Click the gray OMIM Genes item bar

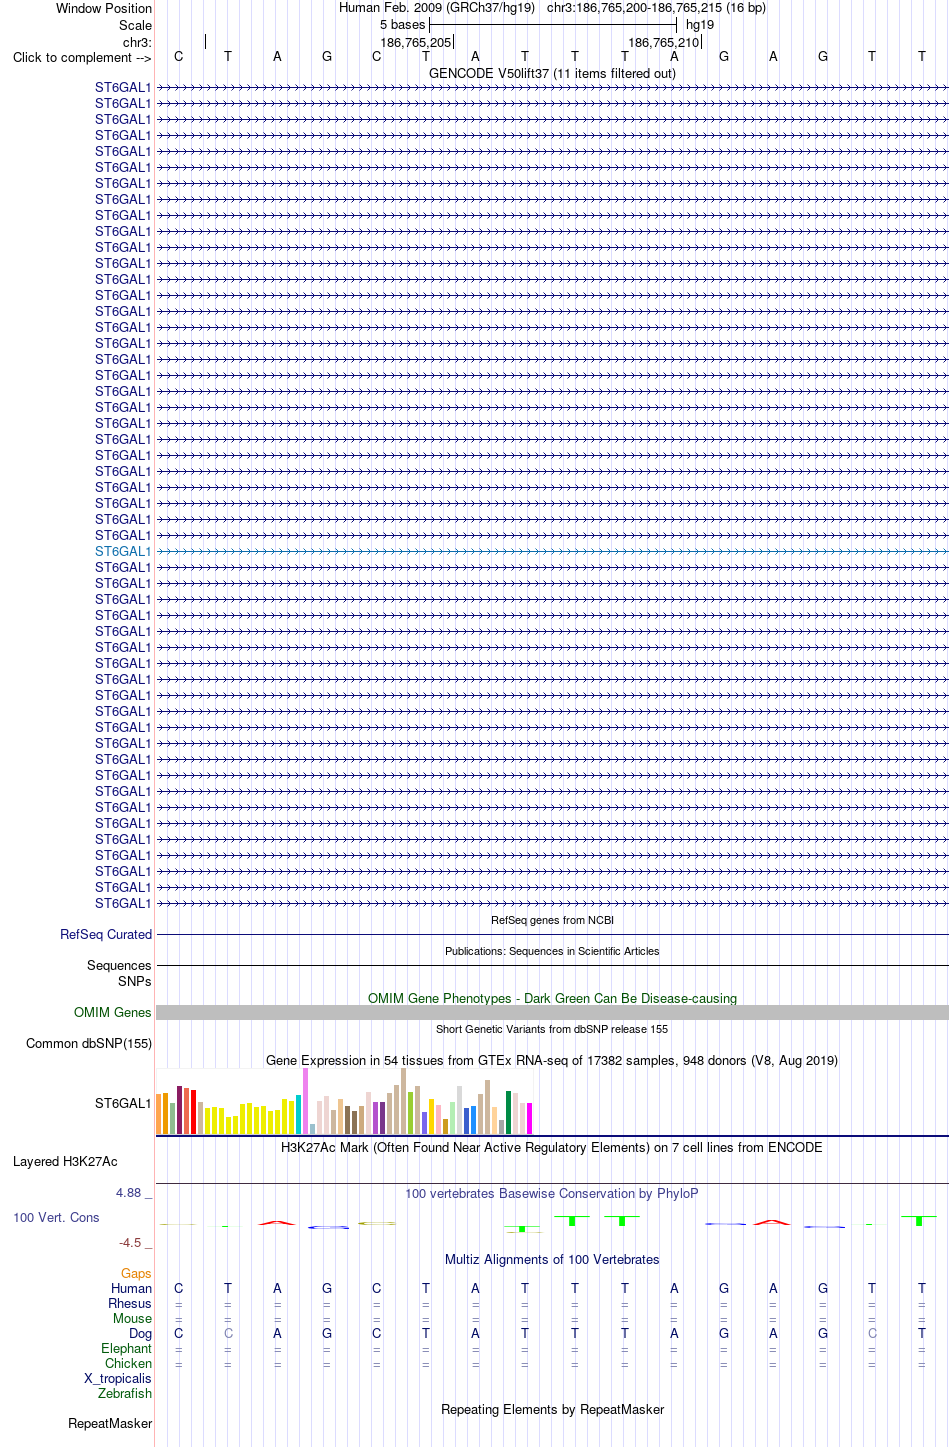(552, 1012)
